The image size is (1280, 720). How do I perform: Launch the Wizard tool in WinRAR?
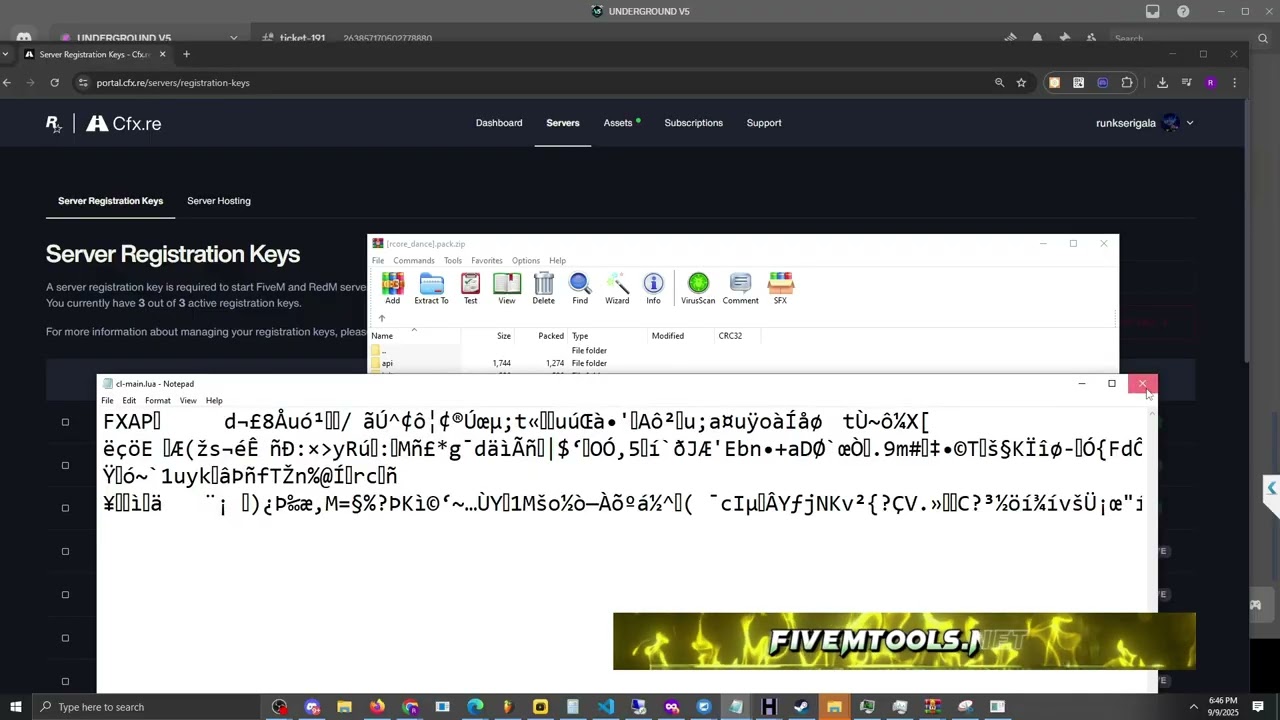coord(617,288)
